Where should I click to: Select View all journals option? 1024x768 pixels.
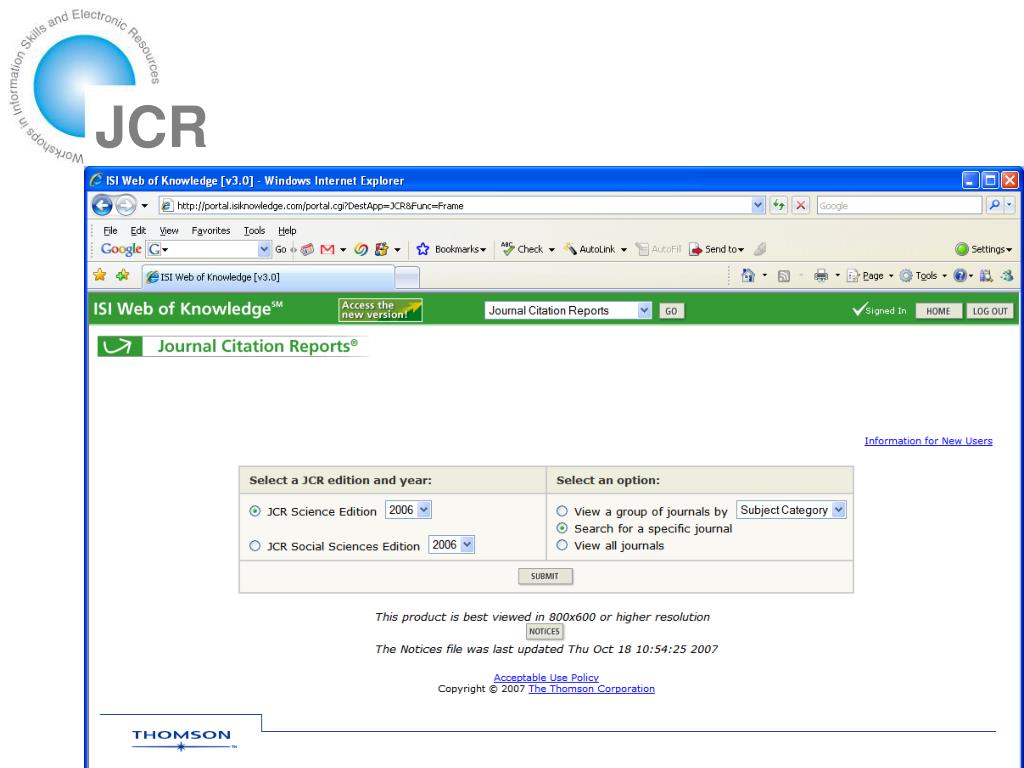pyautogui.click(x=562, y=545)
